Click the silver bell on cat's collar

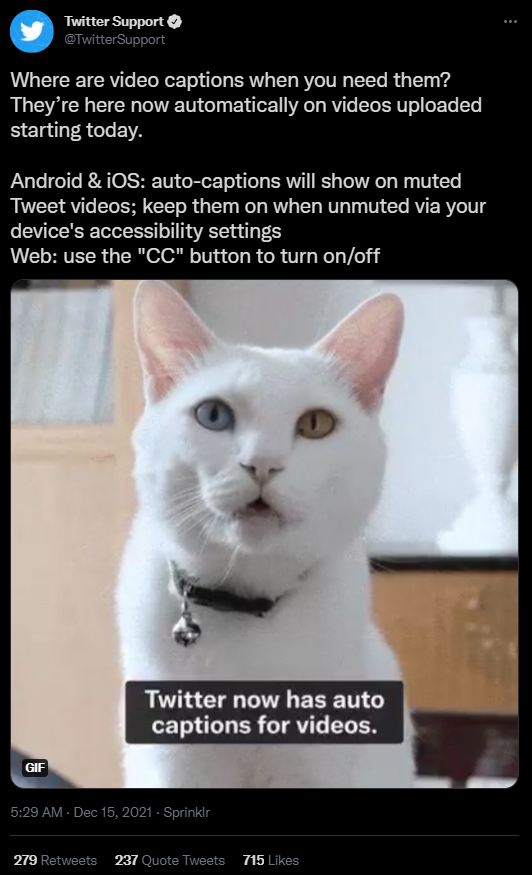(186, 629)
